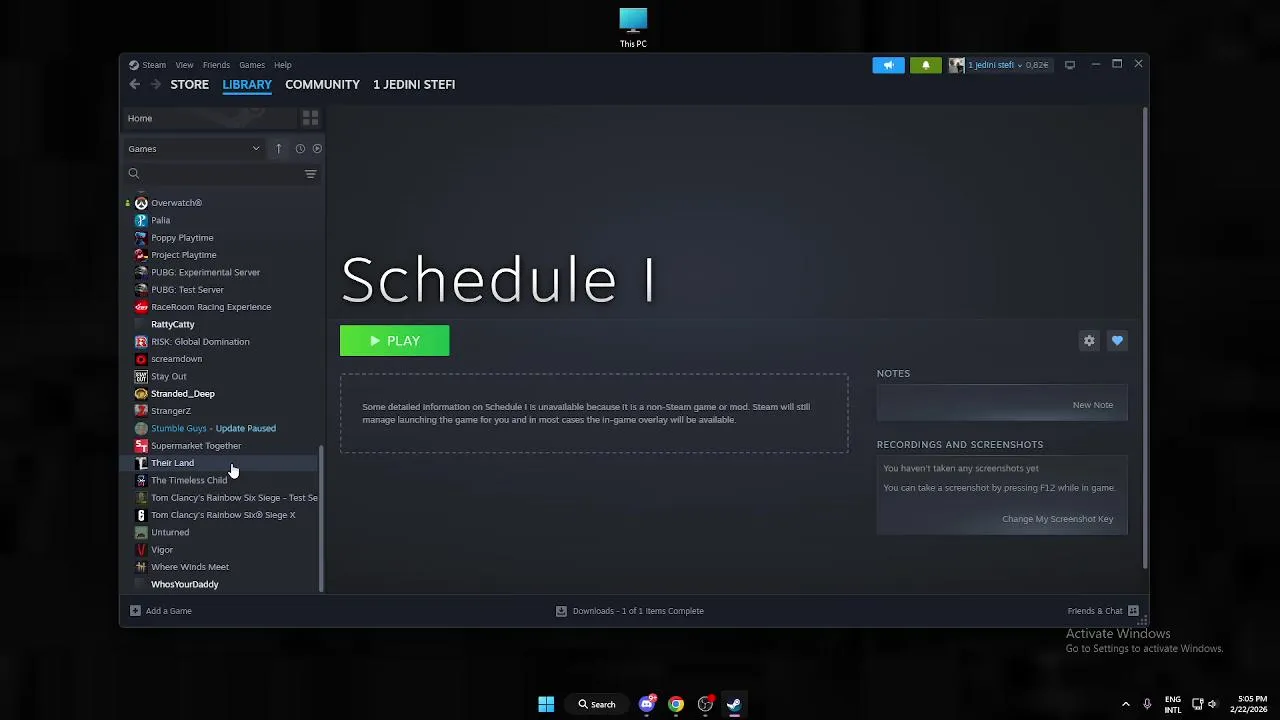
Task: Click the game list vertical scrollbar
Action: [321, 518]
